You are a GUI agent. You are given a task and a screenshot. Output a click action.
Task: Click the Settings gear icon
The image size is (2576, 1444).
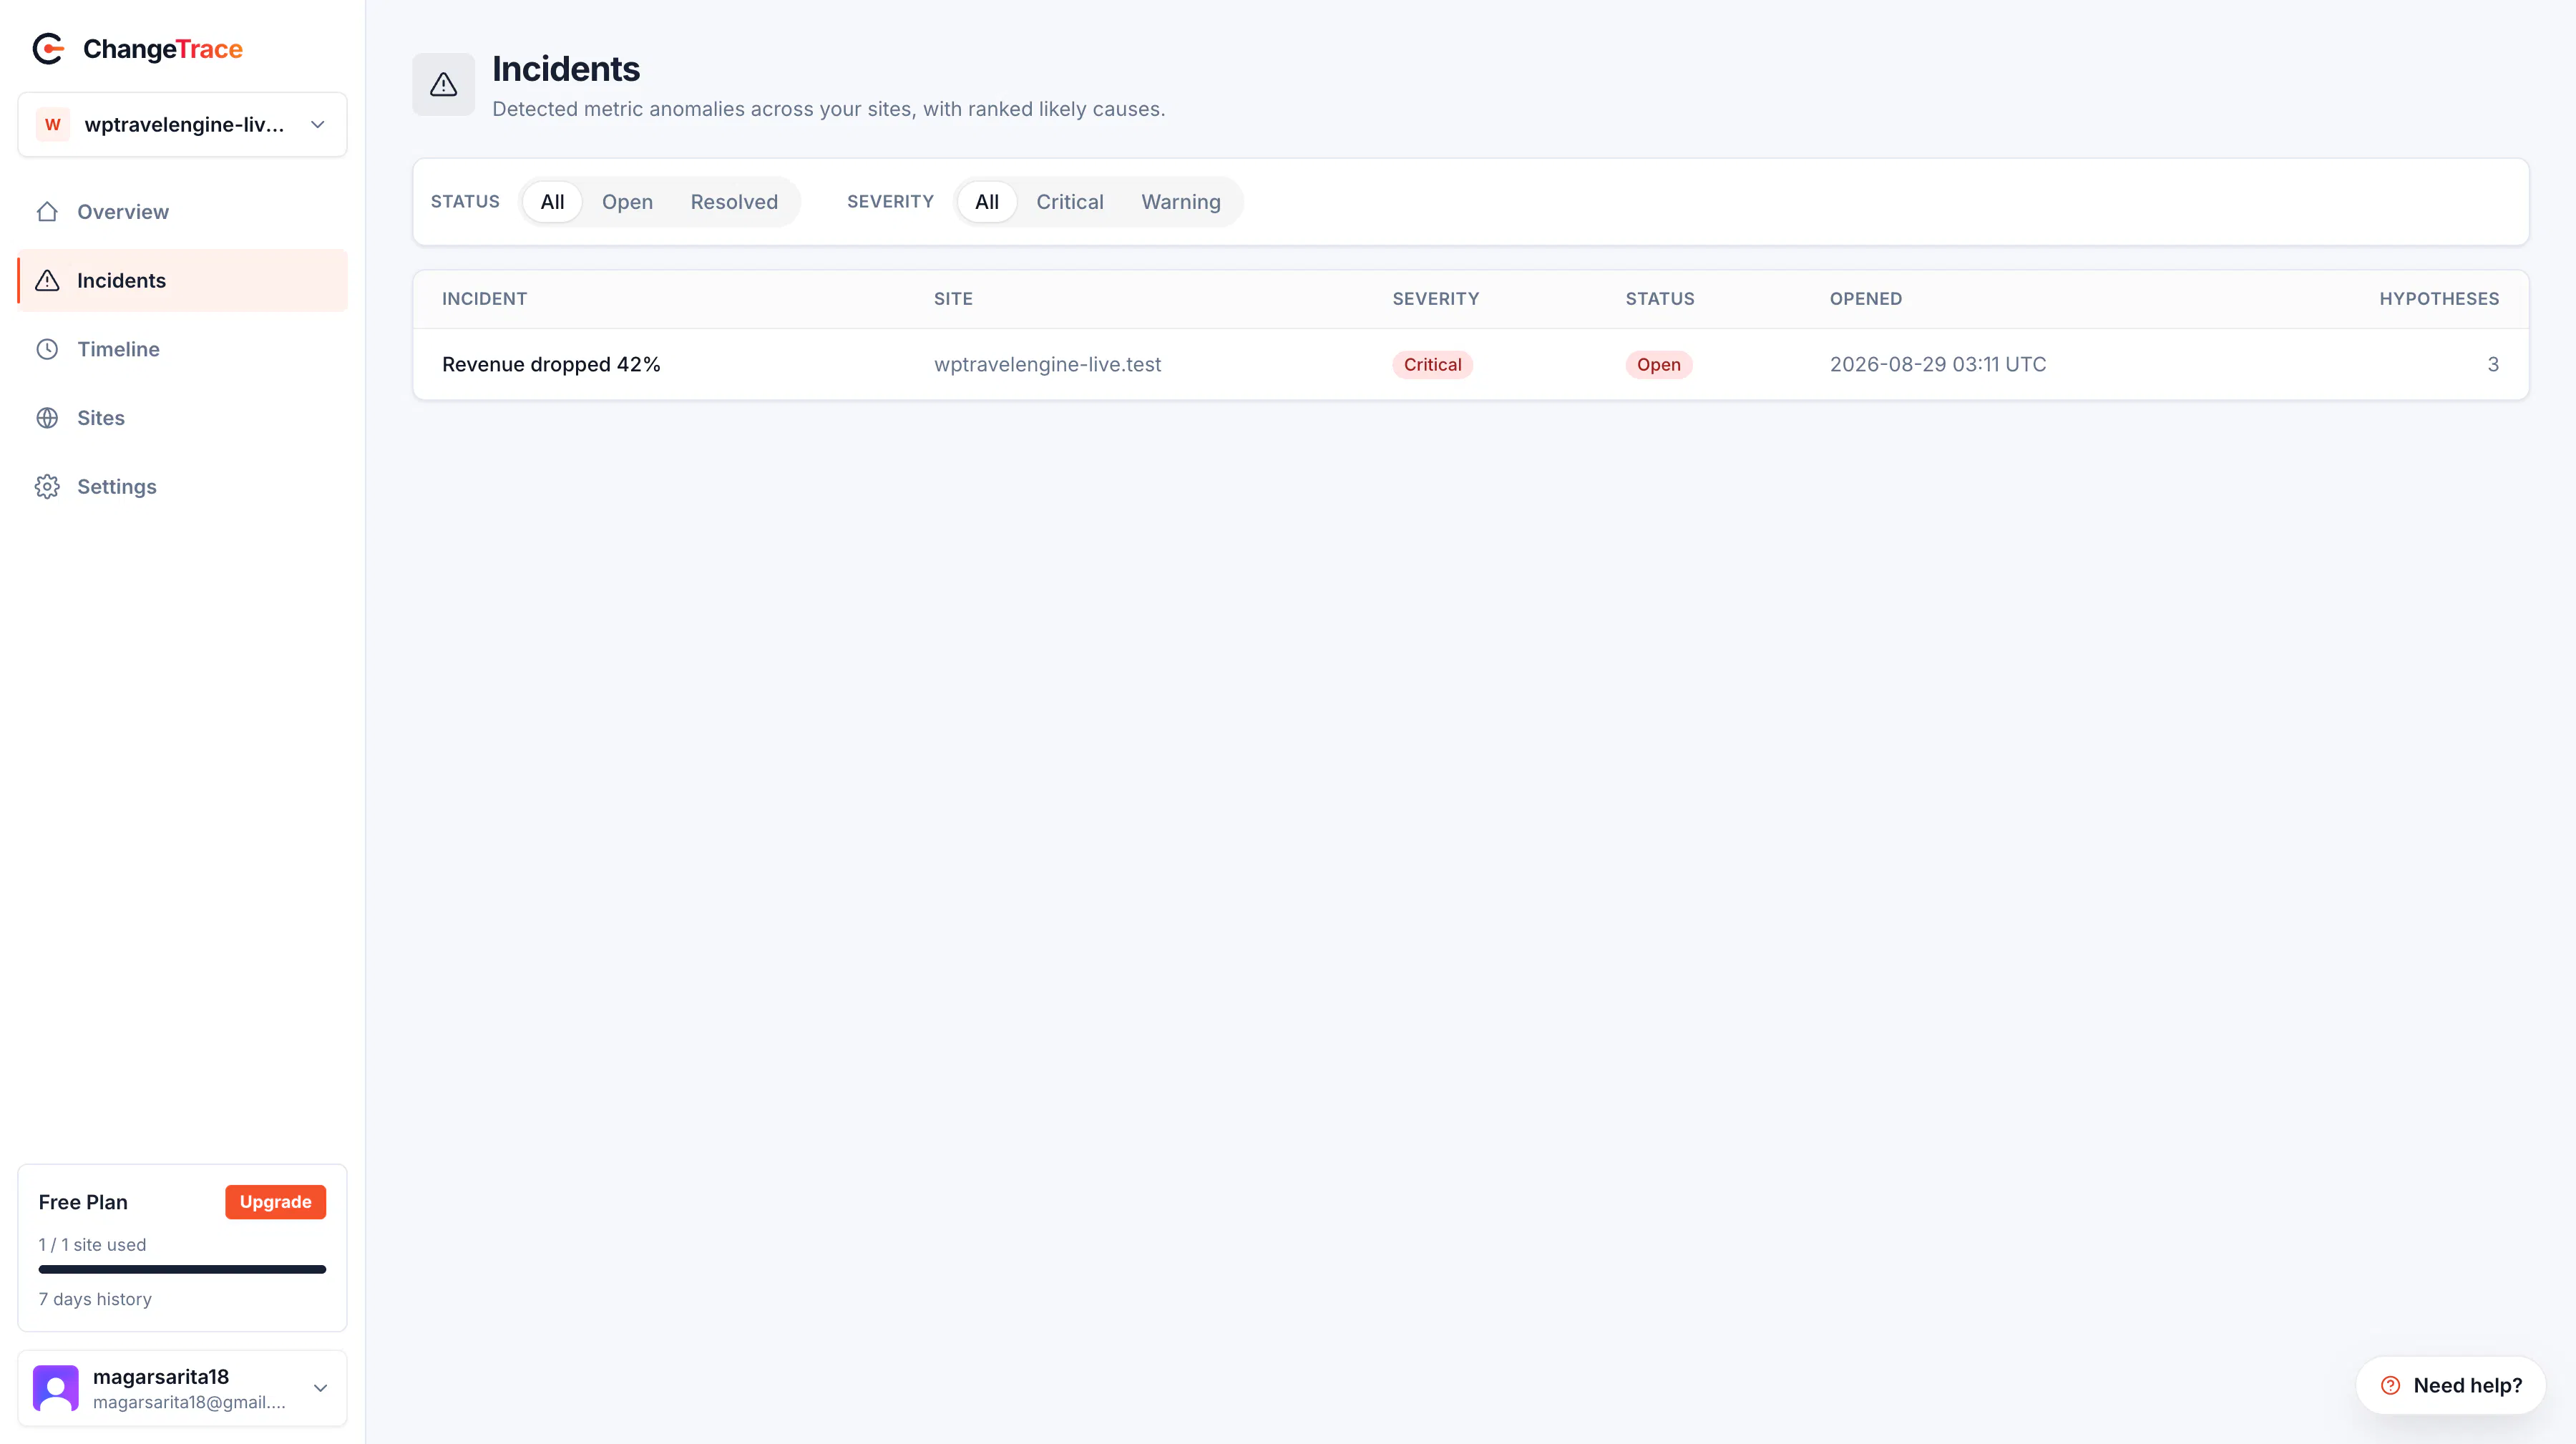pos(47,487)
